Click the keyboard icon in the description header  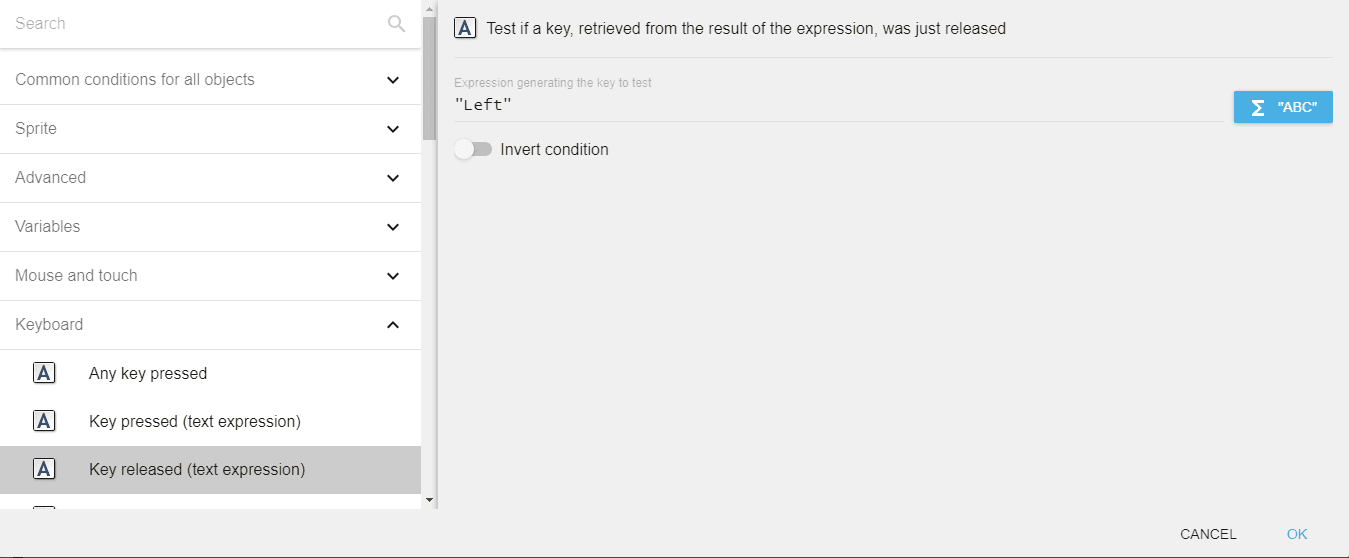pos(465,28)
